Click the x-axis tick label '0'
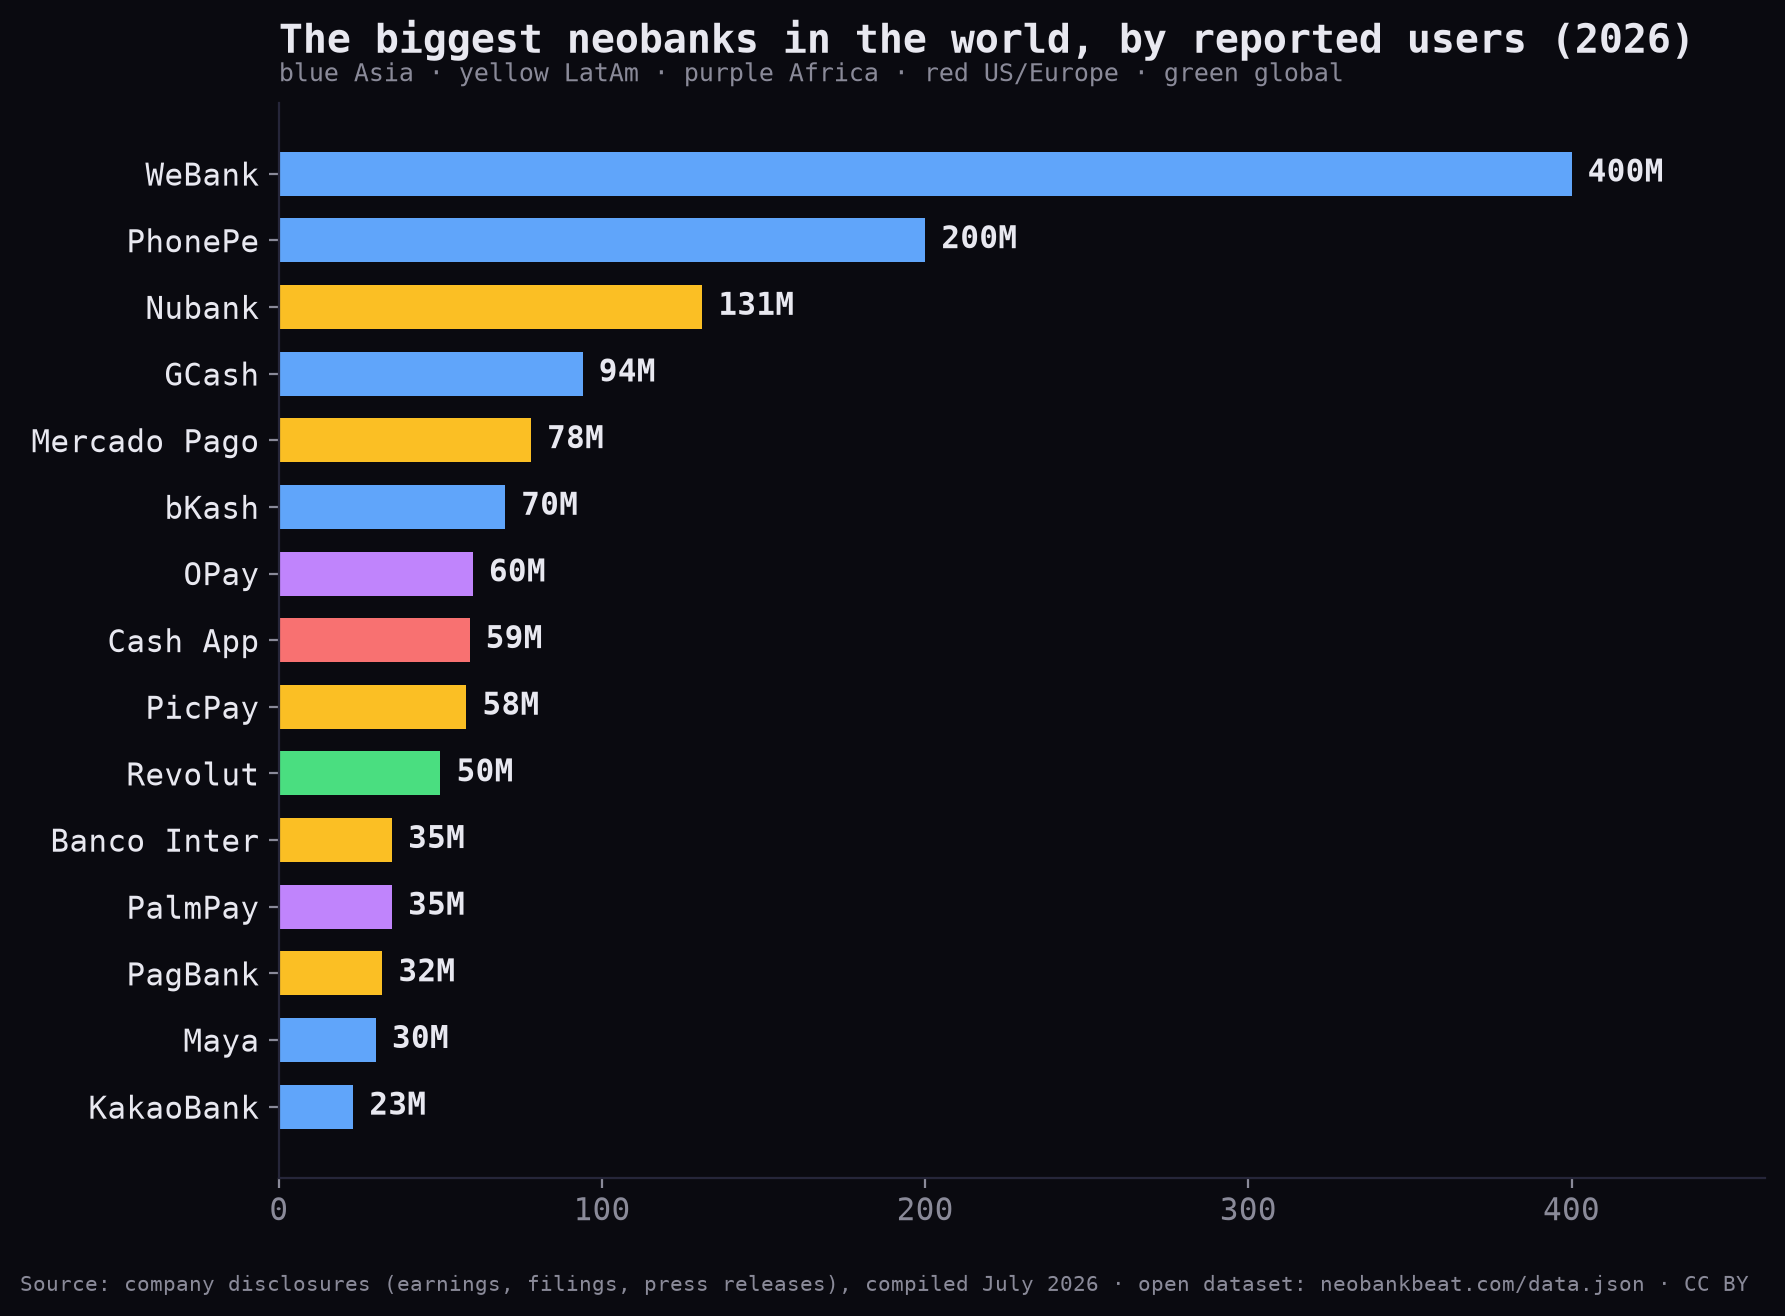This screenshot has height=1316, width=1785. click(x=279, y=1210)
